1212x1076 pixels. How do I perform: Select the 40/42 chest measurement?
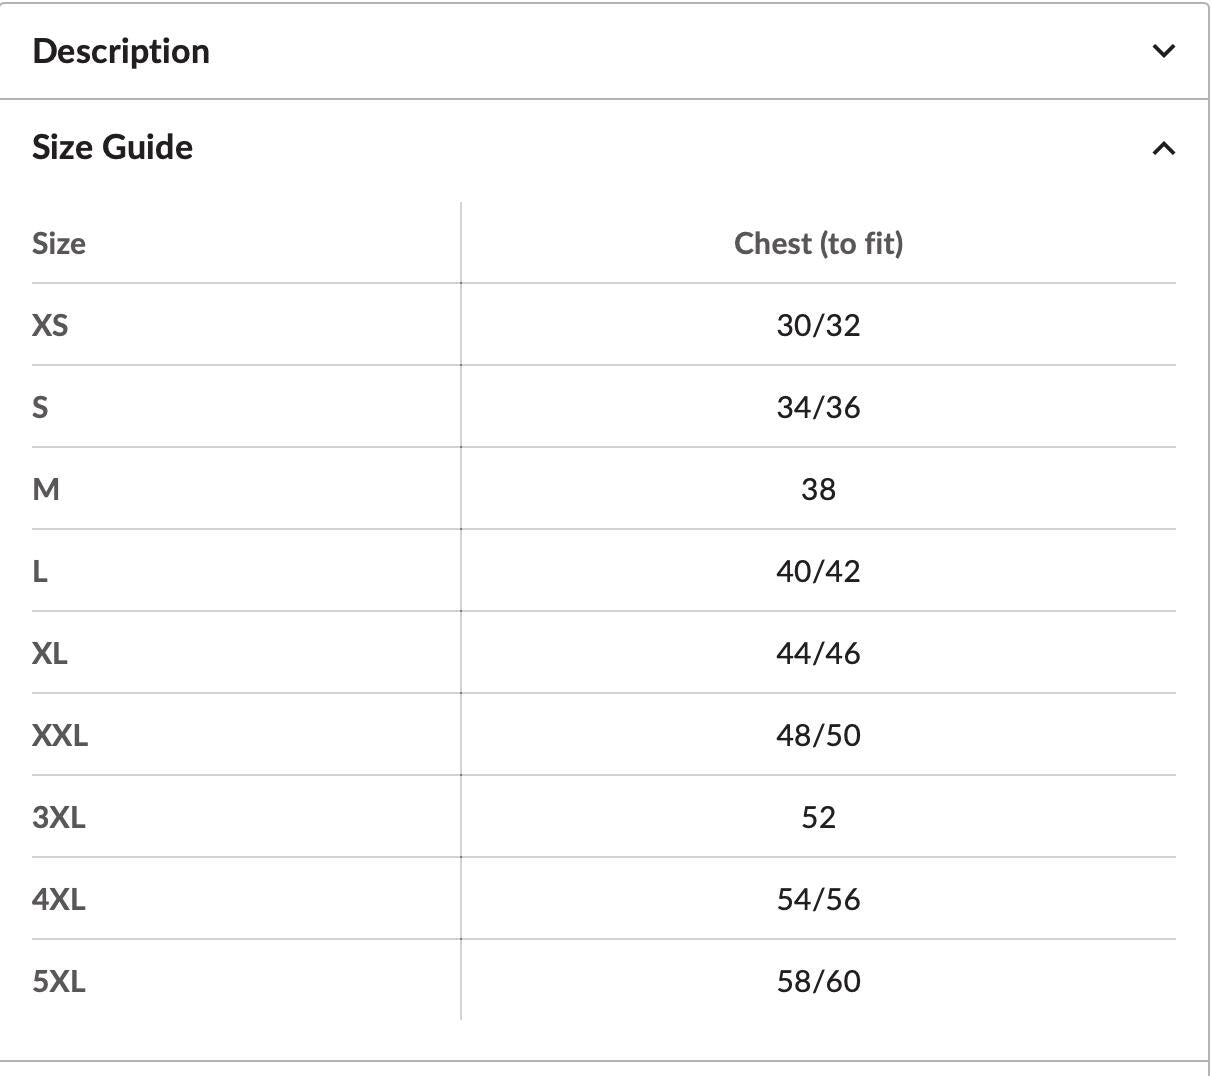click(x=818, y=571)
